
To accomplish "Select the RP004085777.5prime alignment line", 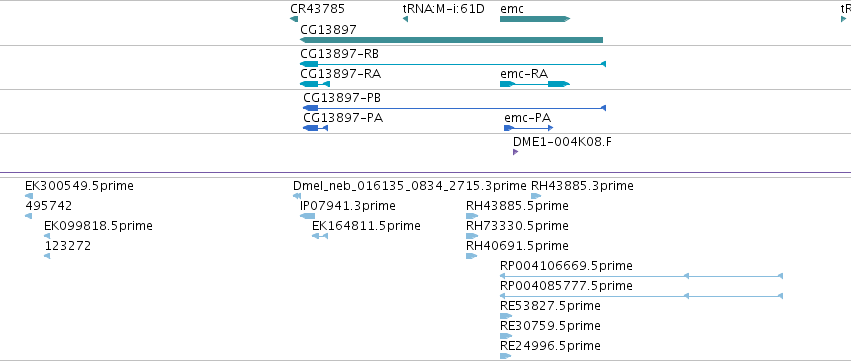I will pos(642,296).
